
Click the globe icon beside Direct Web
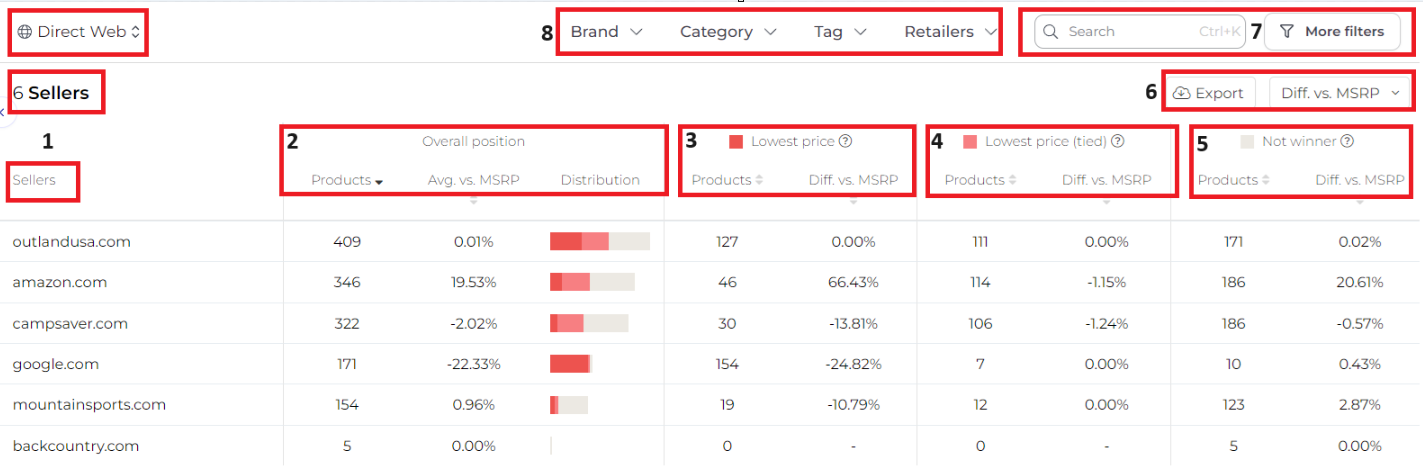25,32
